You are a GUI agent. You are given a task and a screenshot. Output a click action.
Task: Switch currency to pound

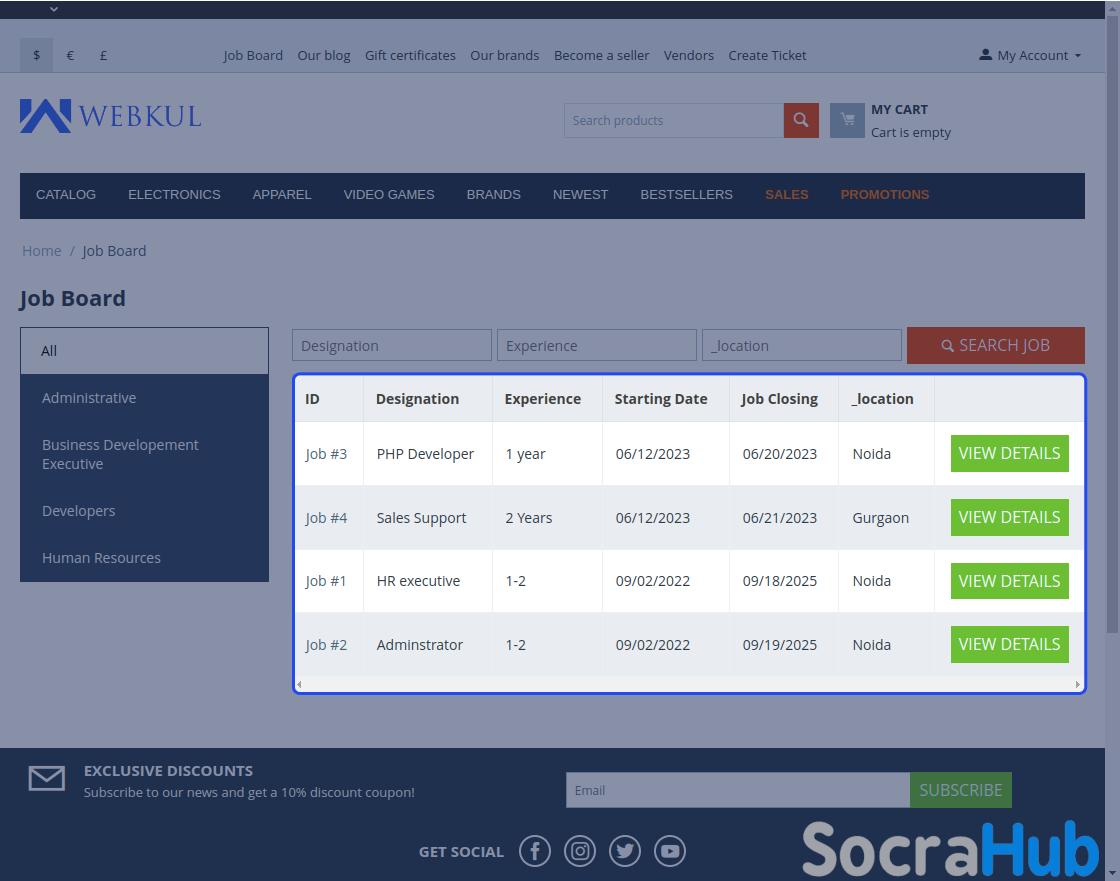coord(103,55)
